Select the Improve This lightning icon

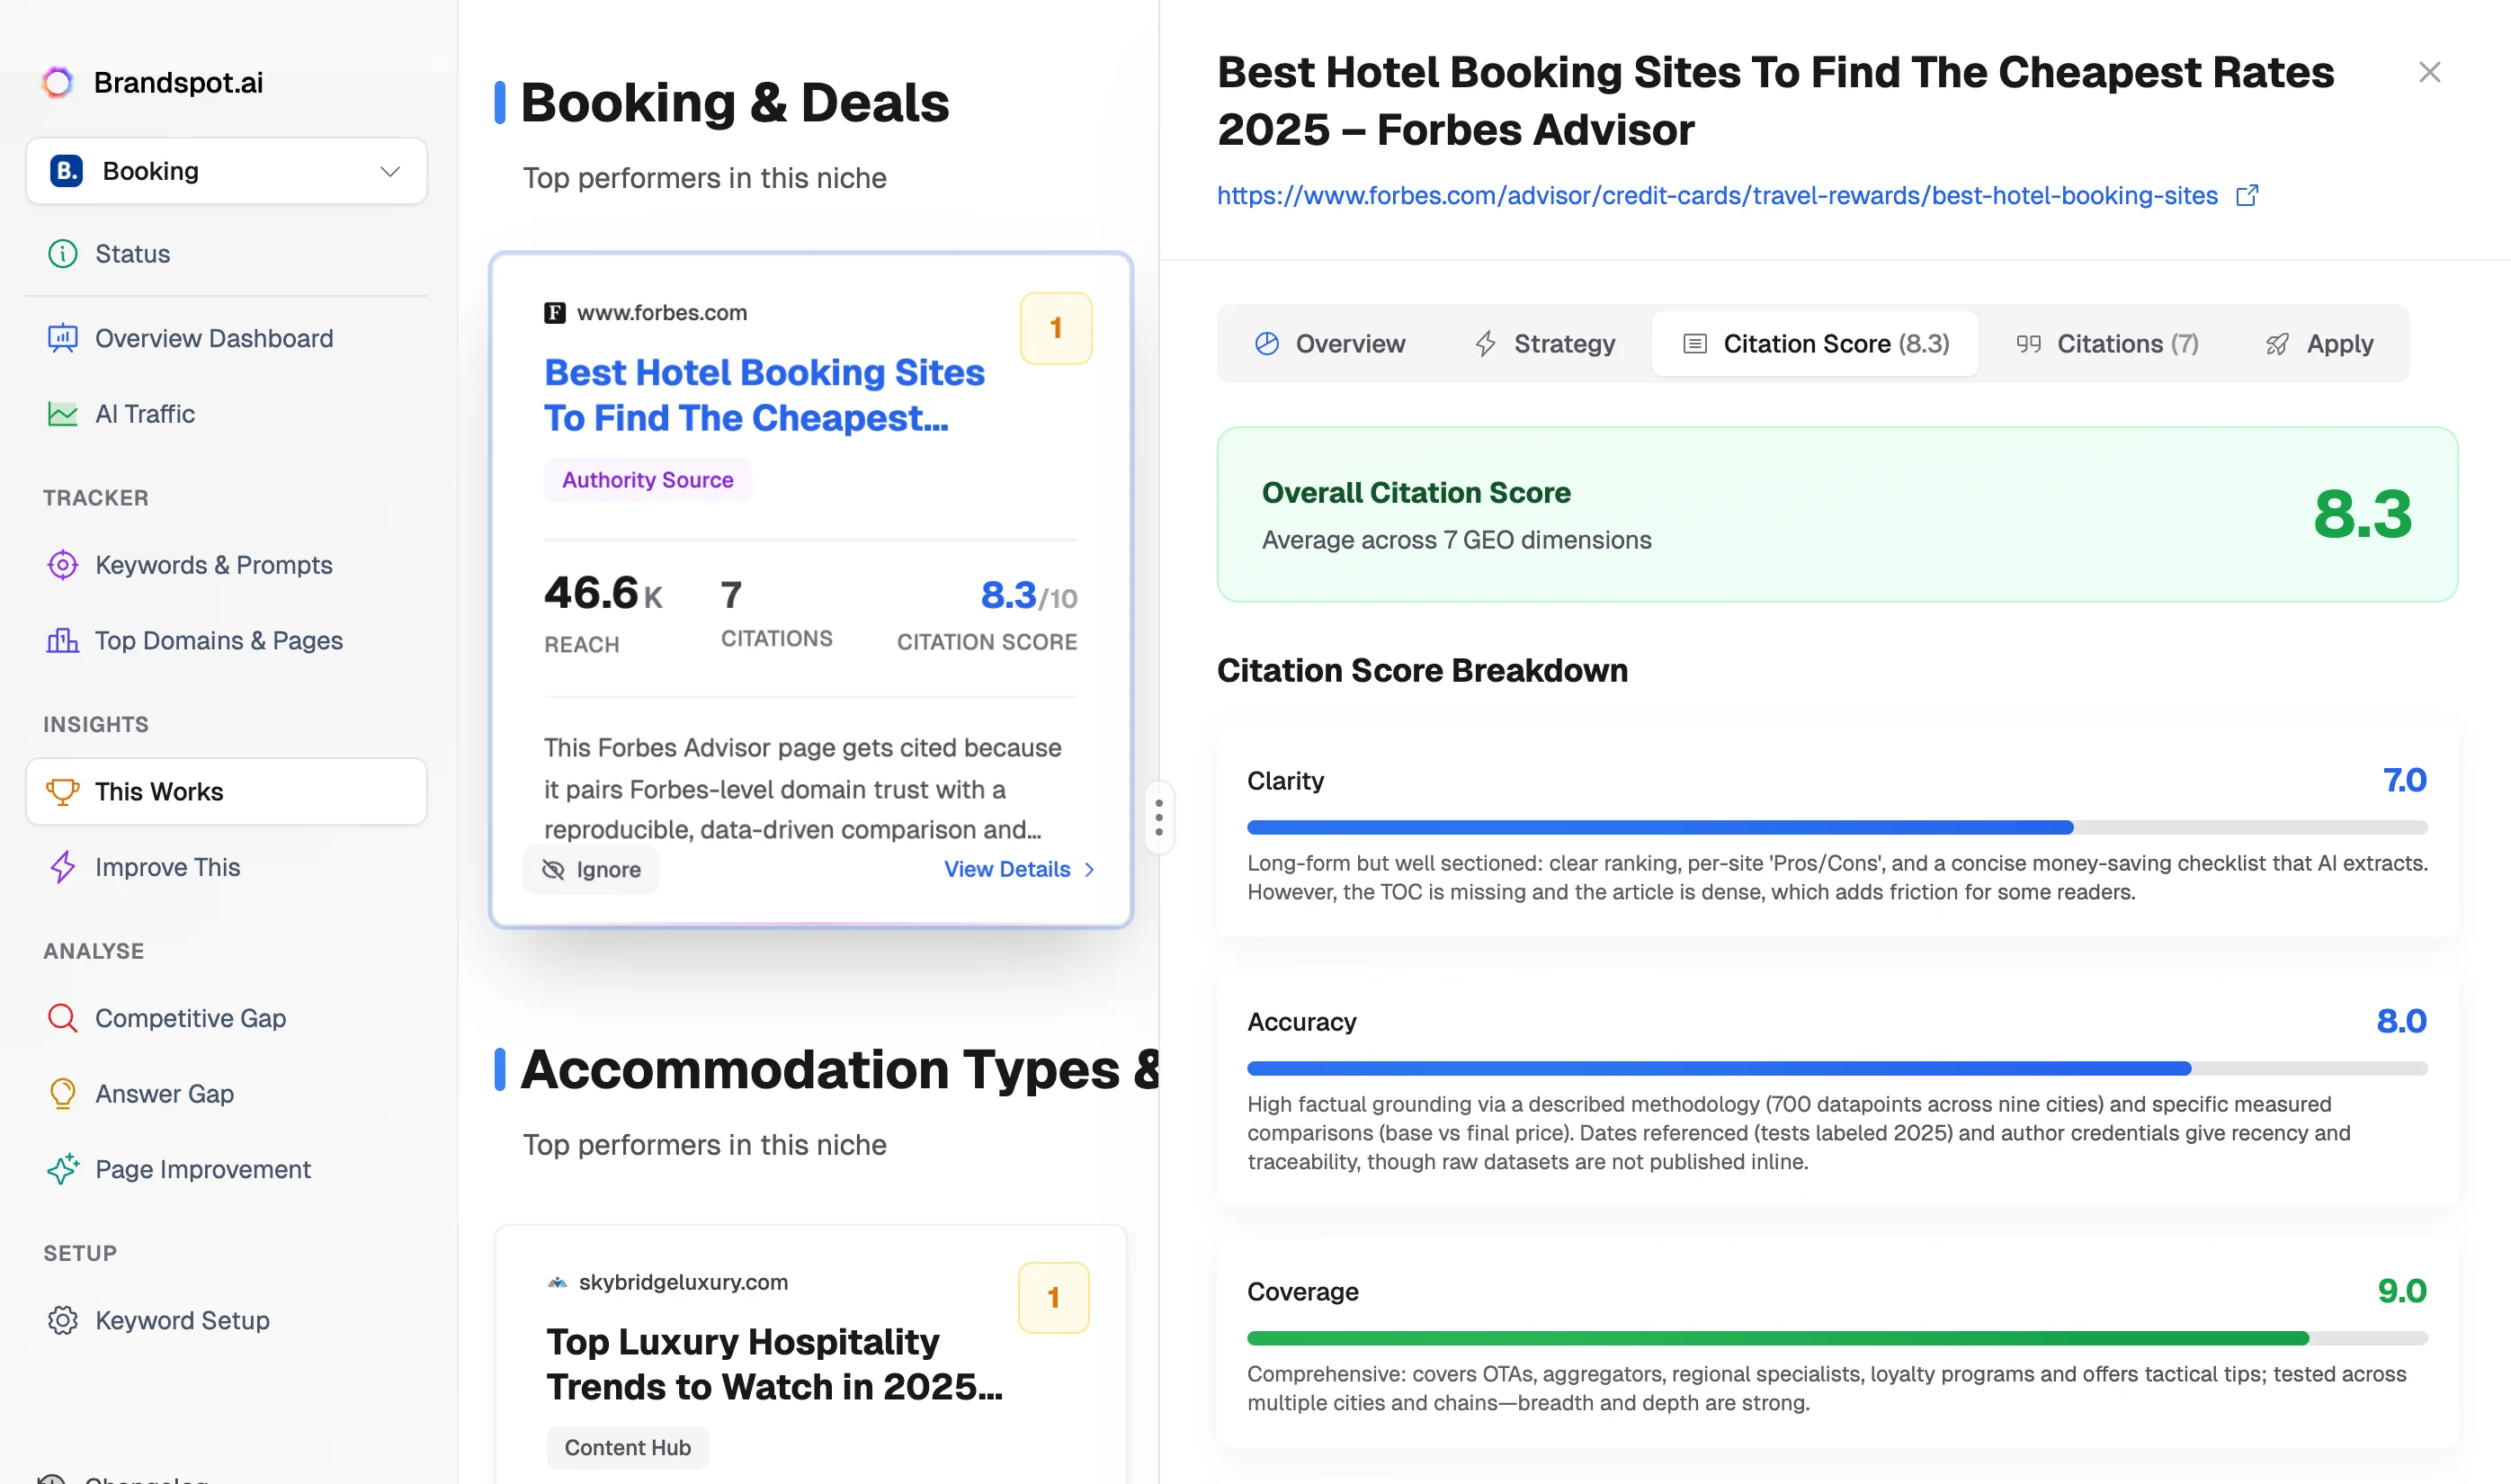[62, 867]
